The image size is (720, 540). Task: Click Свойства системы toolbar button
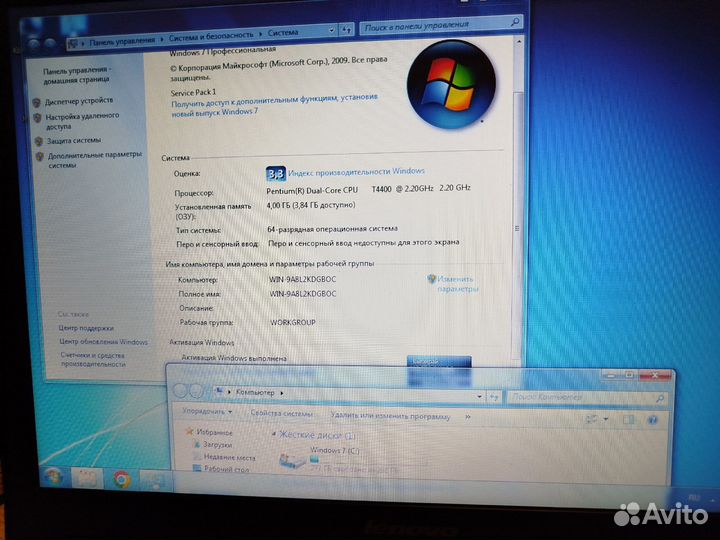coord(281,413)
